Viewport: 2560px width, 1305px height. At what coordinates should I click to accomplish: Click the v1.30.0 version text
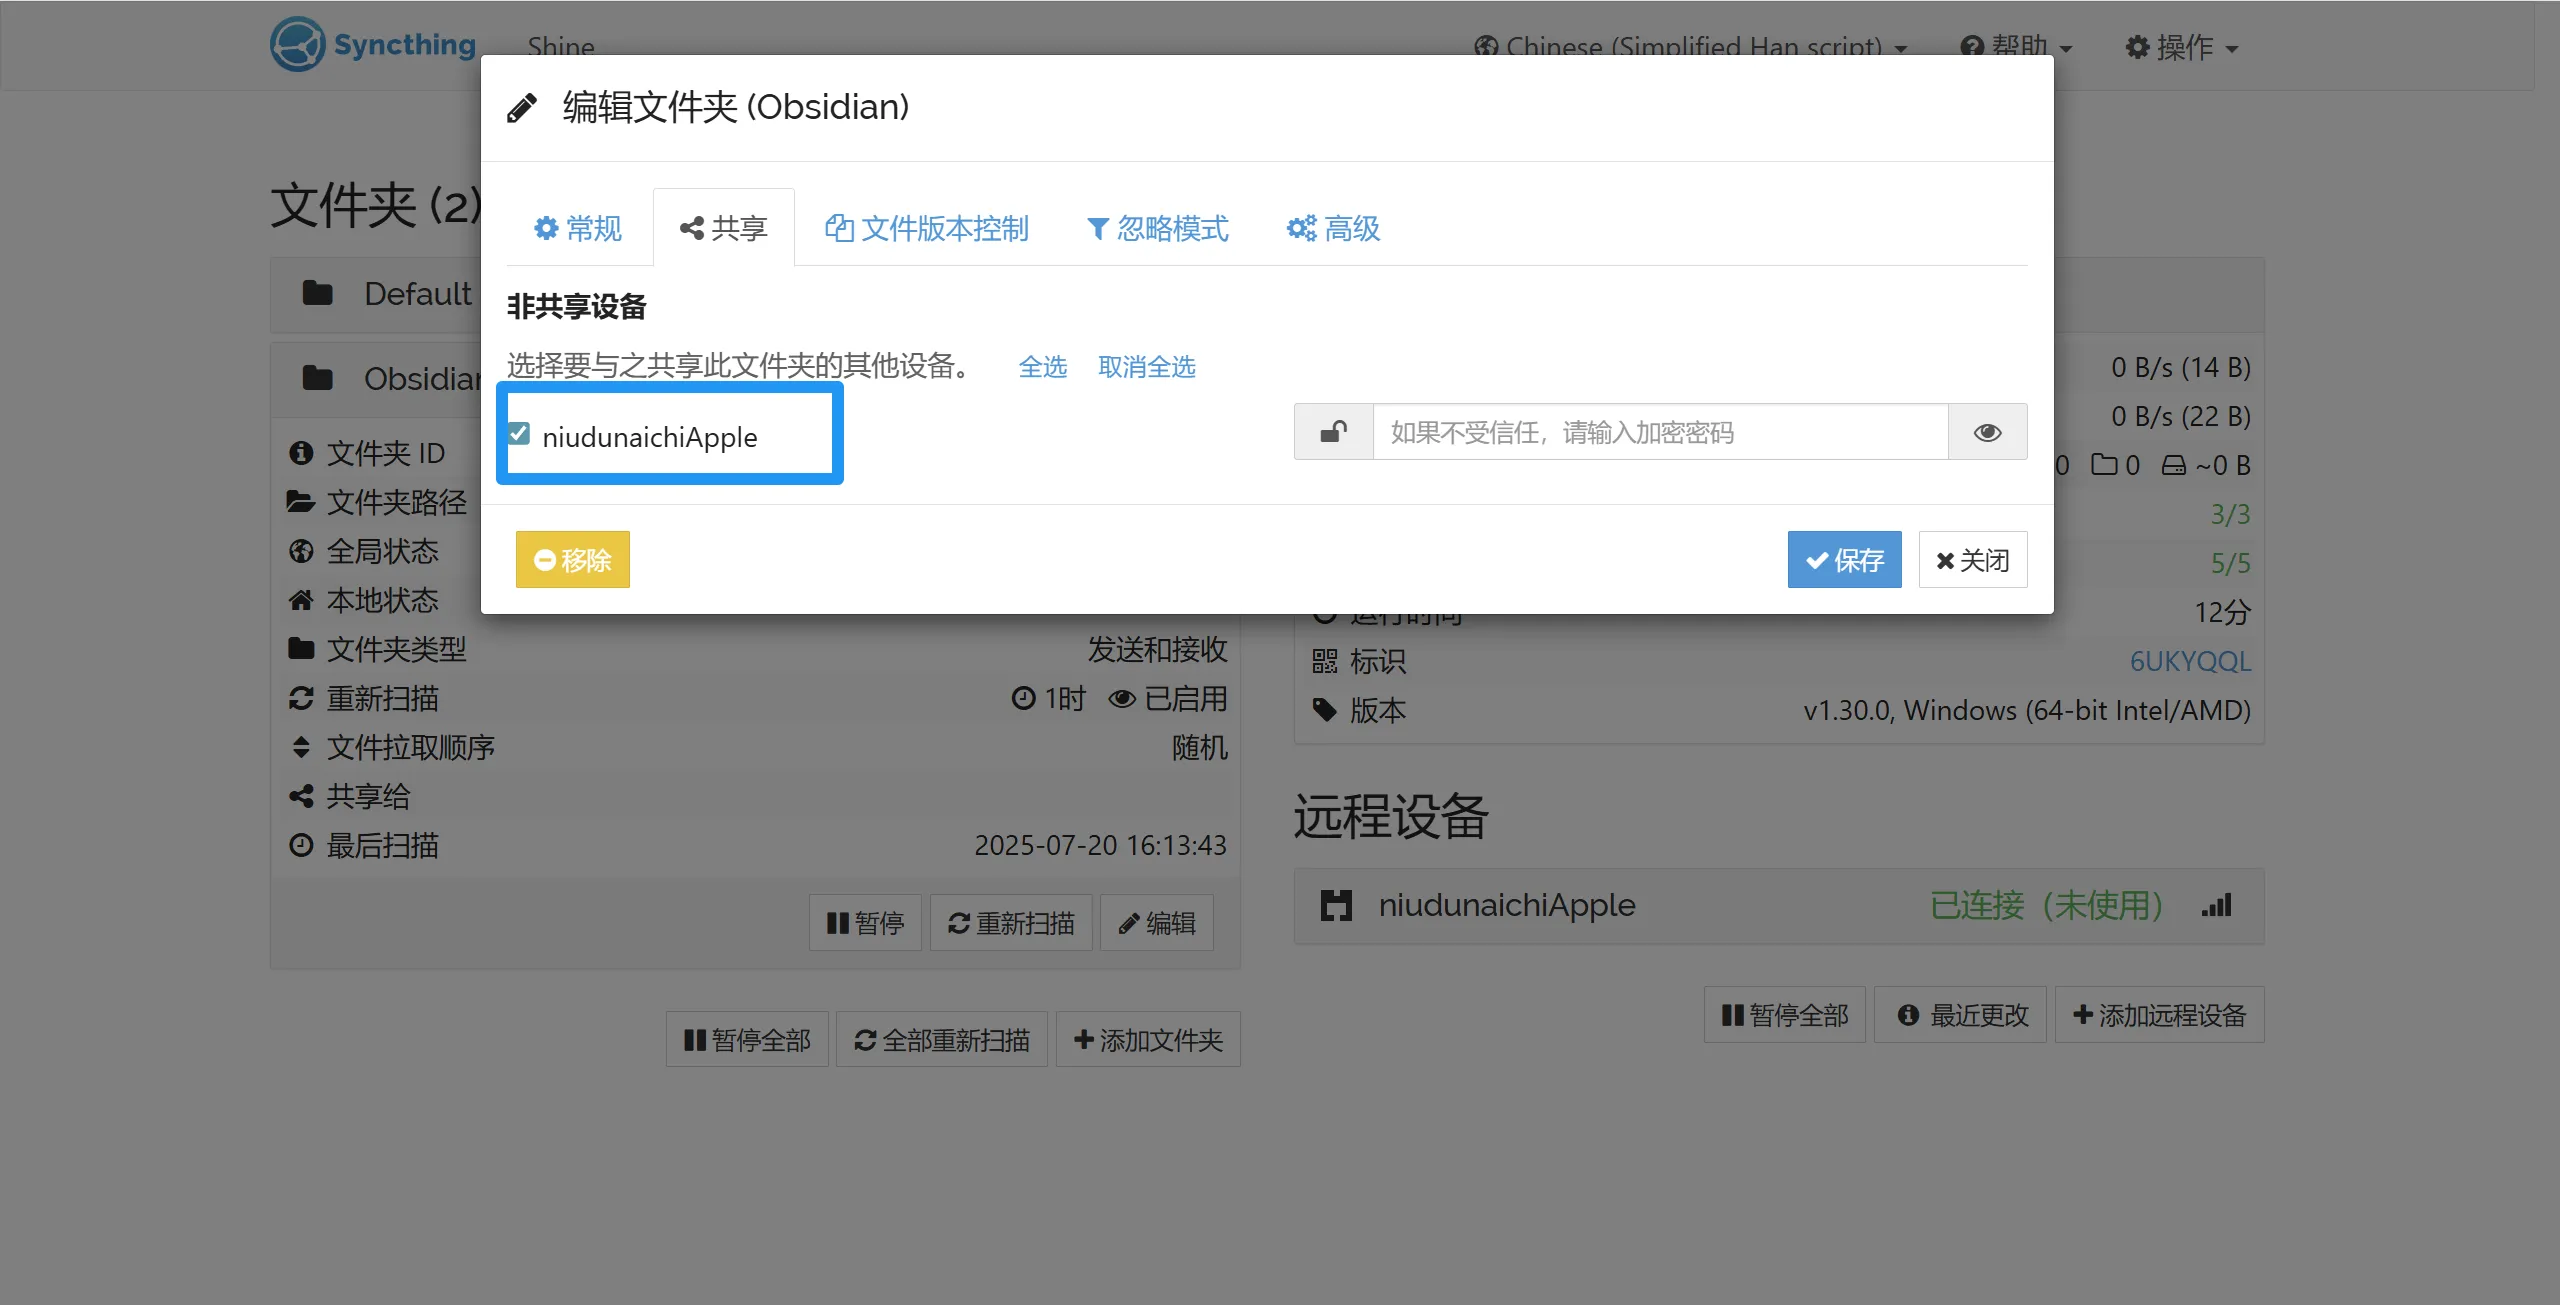(x=2027, y=710)
